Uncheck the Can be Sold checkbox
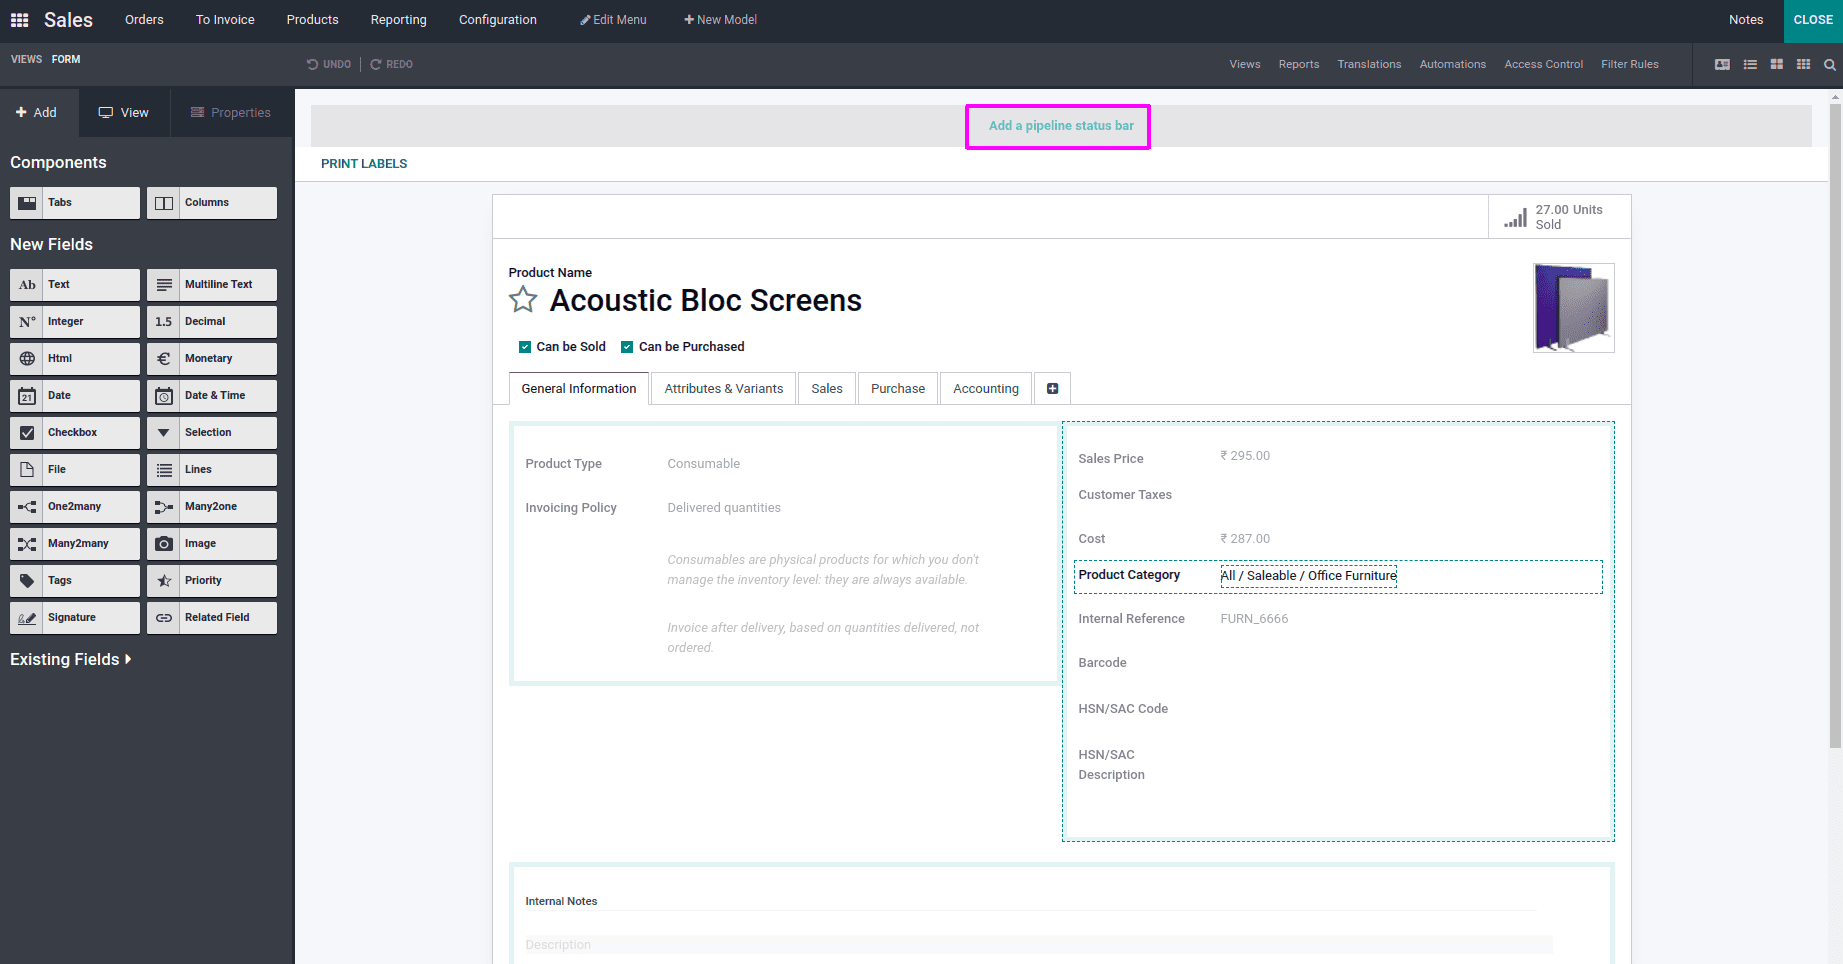Screen dimensions: 1843x964 (525, 346)
